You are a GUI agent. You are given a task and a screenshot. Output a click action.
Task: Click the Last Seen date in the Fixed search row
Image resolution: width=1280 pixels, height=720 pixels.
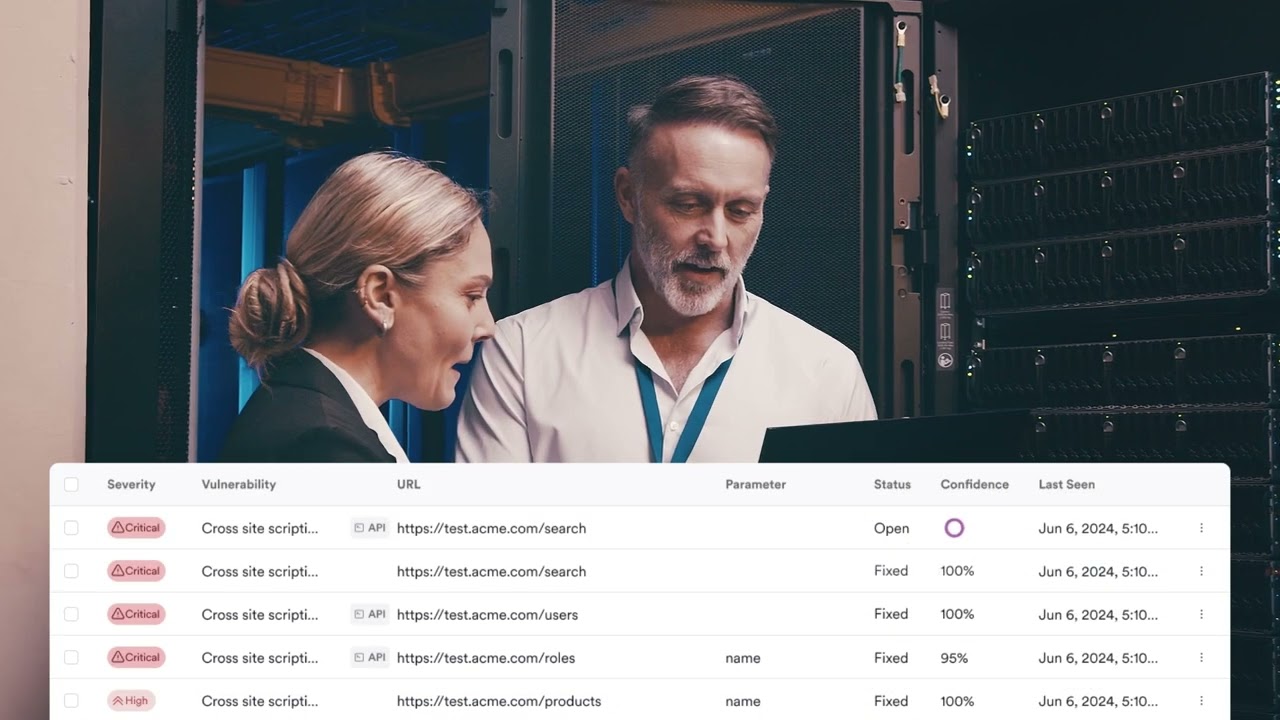click(x=1098, y=571)
